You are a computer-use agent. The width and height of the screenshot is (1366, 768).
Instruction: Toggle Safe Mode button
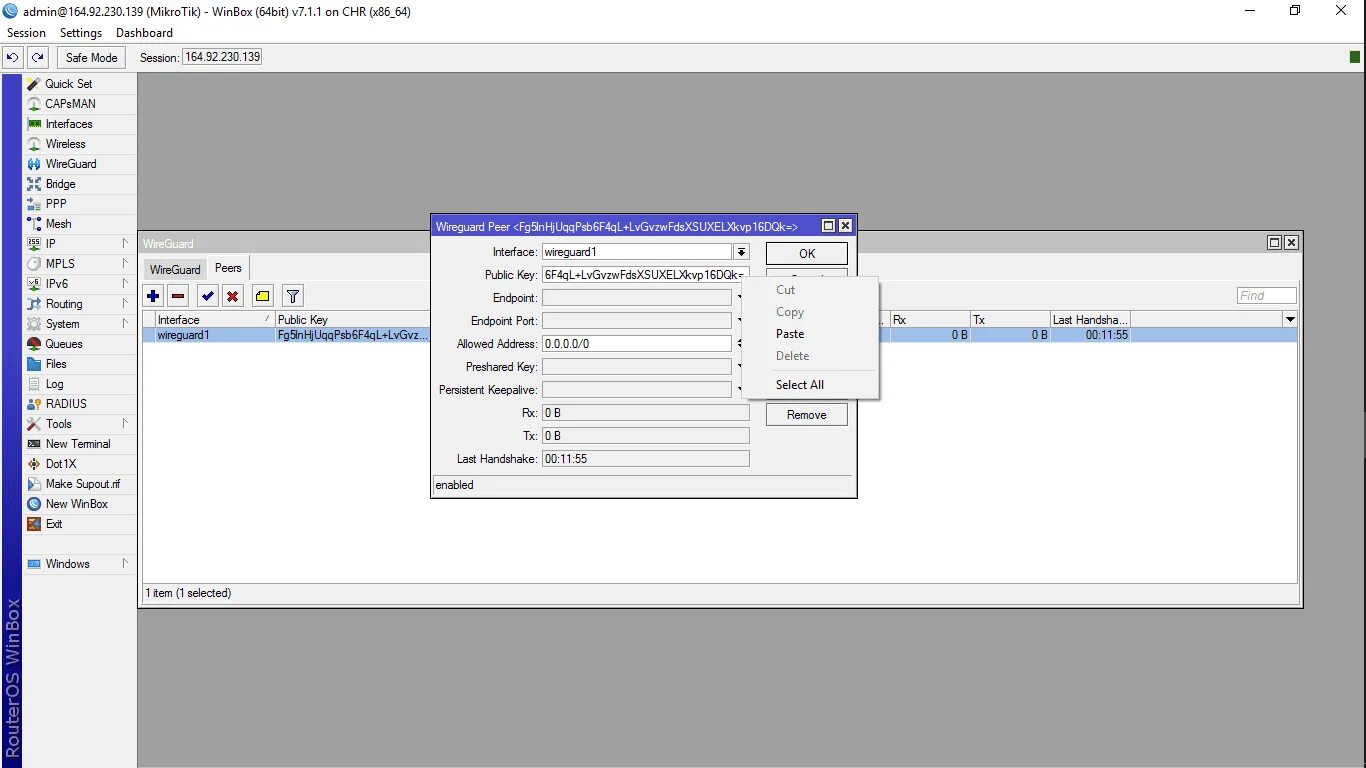(92, 58)
